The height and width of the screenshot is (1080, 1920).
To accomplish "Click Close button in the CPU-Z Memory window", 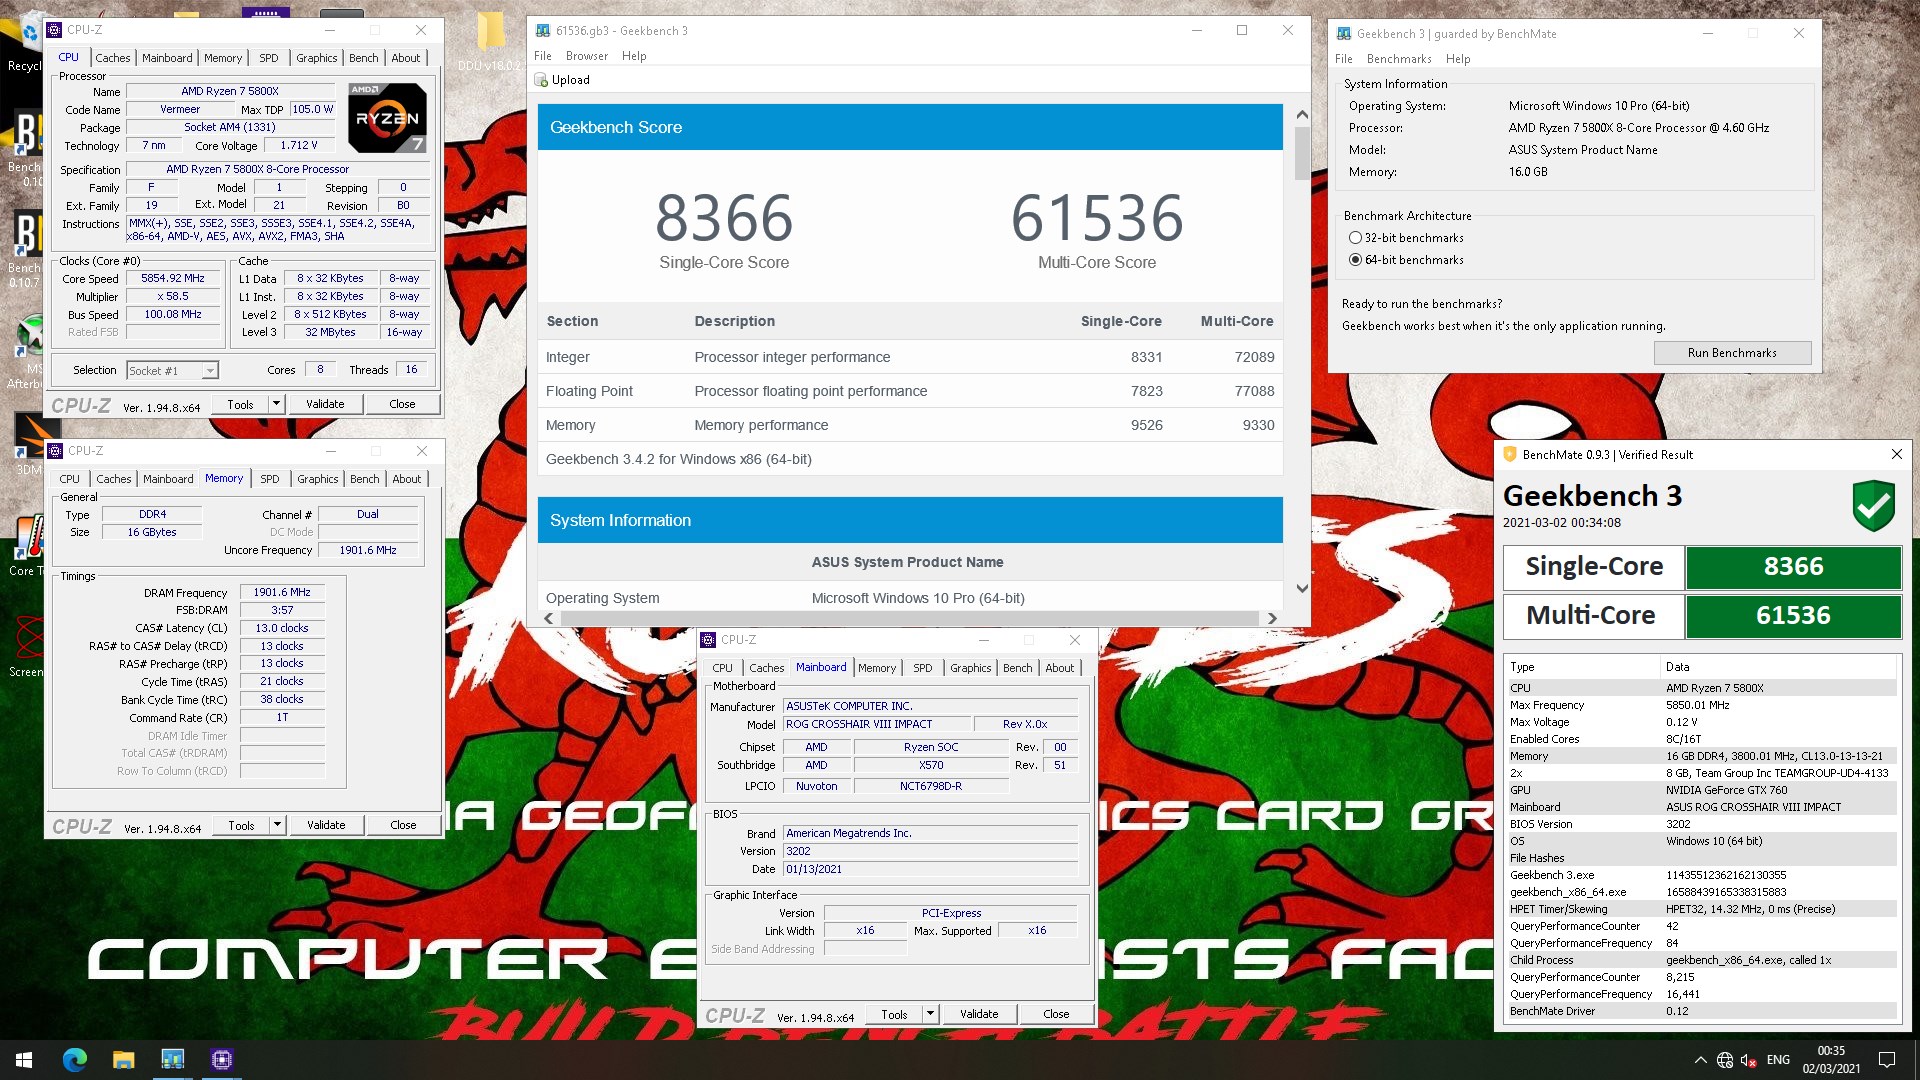I will pos(403,825).
